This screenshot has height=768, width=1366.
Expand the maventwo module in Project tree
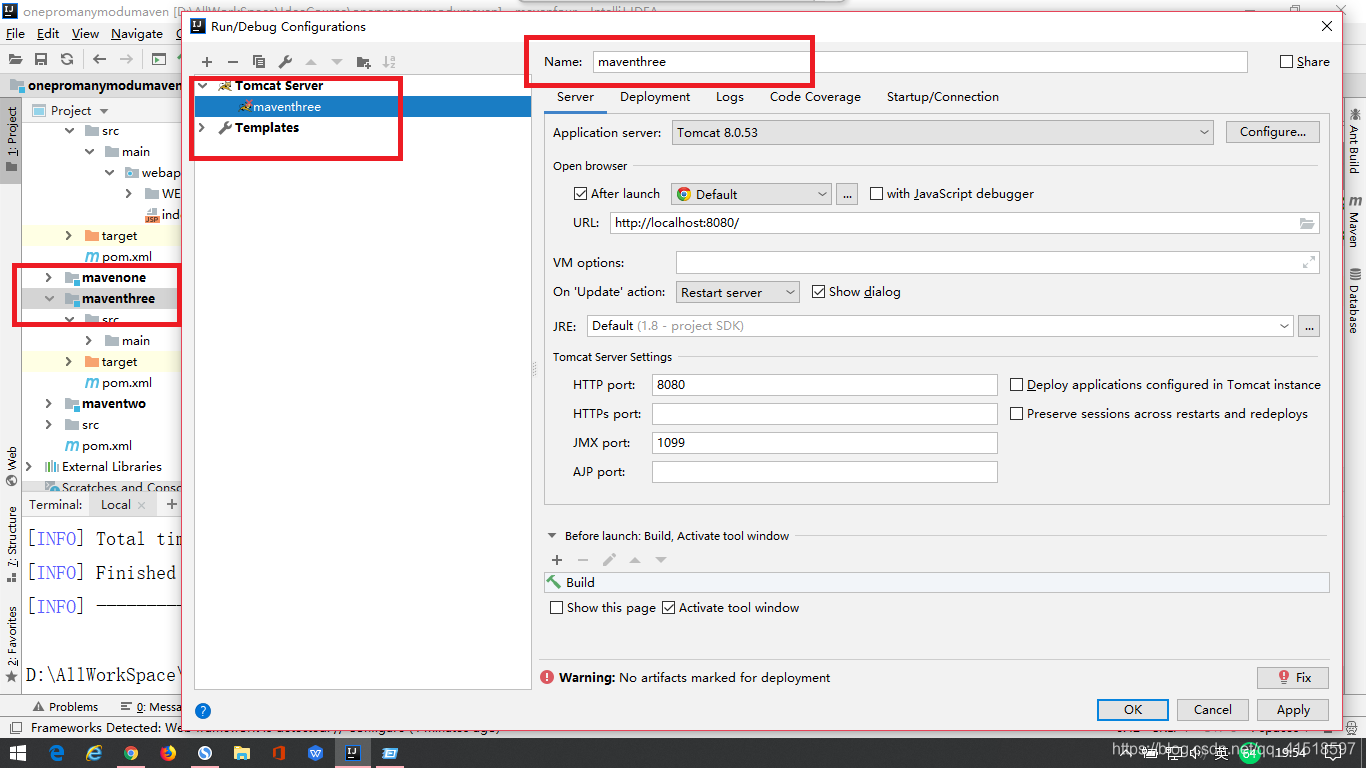click(49, 404)
